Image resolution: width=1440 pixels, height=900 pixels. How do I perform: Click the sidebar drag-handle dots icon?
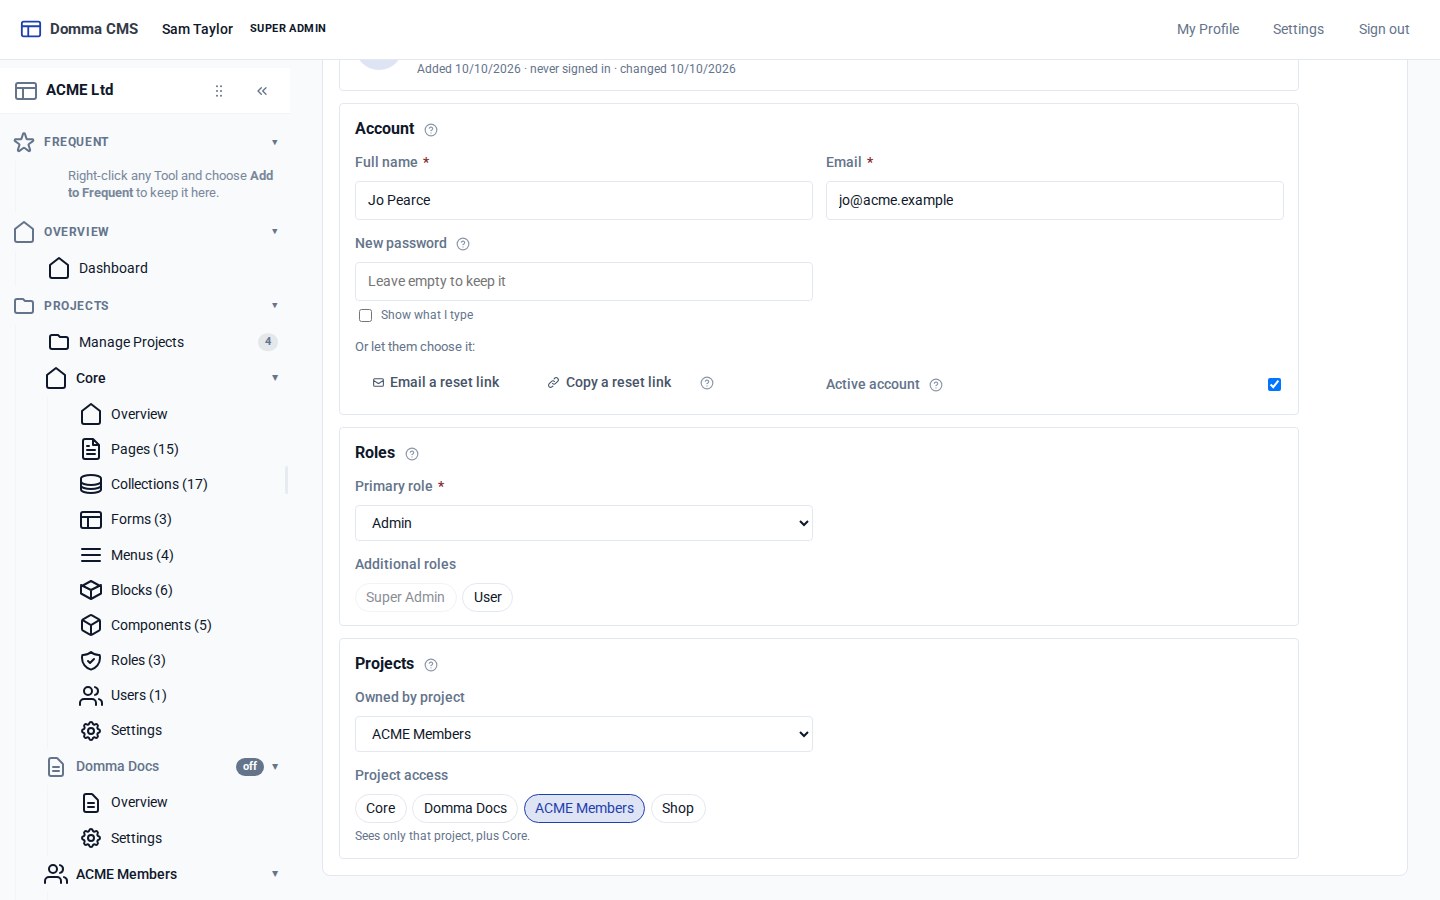pos(219,91)
